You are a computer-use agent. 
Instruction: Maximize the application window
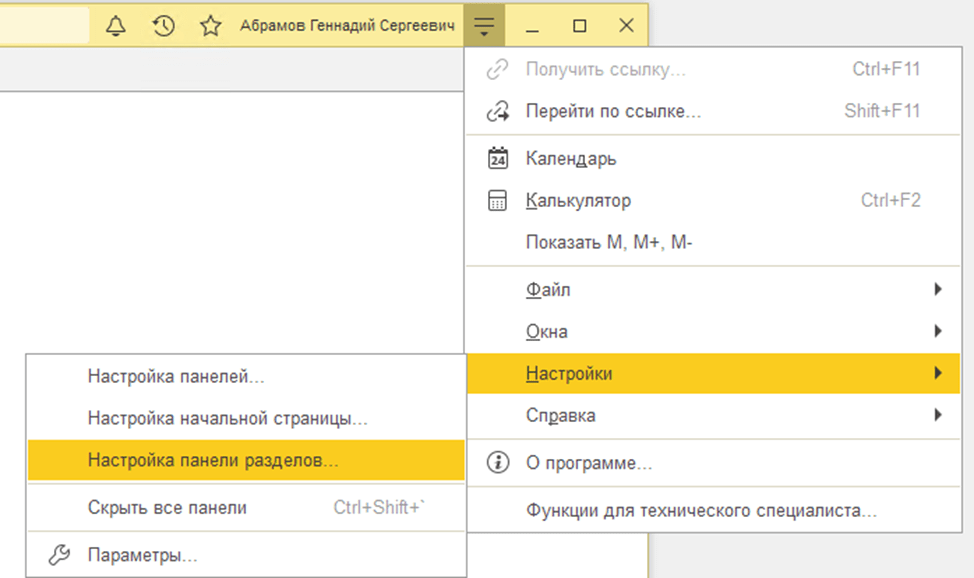(x=579, y=26)
